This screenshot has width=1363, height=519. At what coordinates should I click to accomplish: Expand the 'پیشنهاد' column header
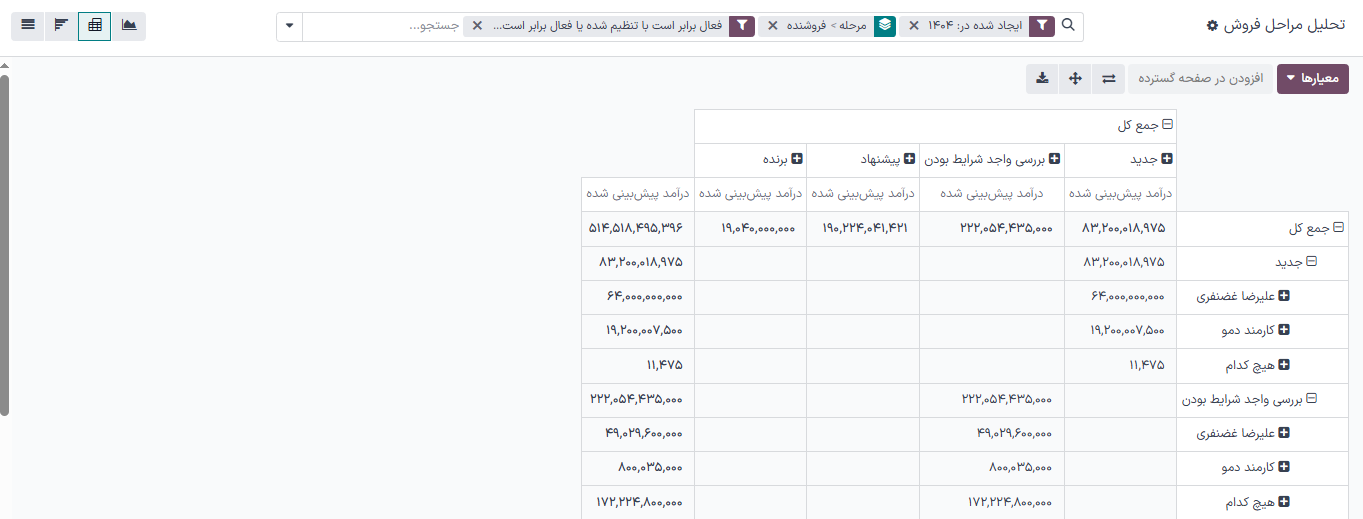click(909, 159)
